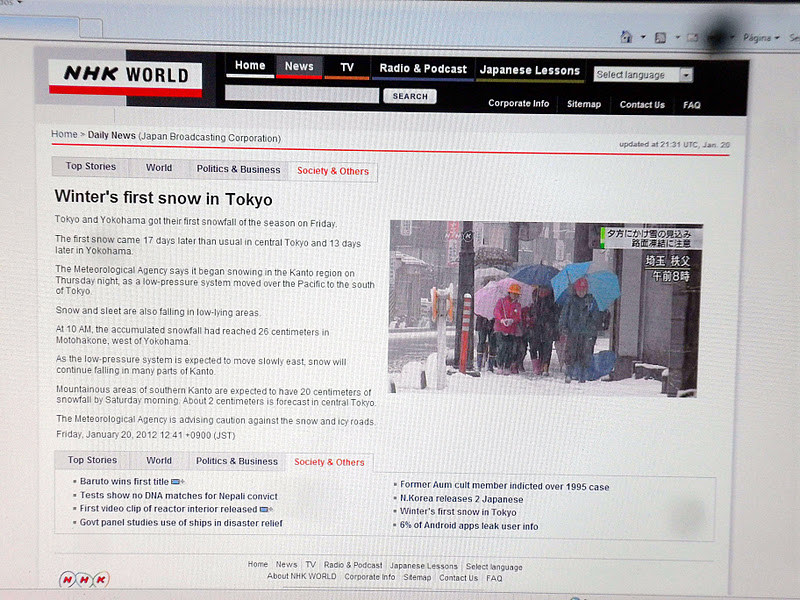This screenshot has width=800, height=600.
Task: Switch to upper Politics & Business tab
Action: 238,169
